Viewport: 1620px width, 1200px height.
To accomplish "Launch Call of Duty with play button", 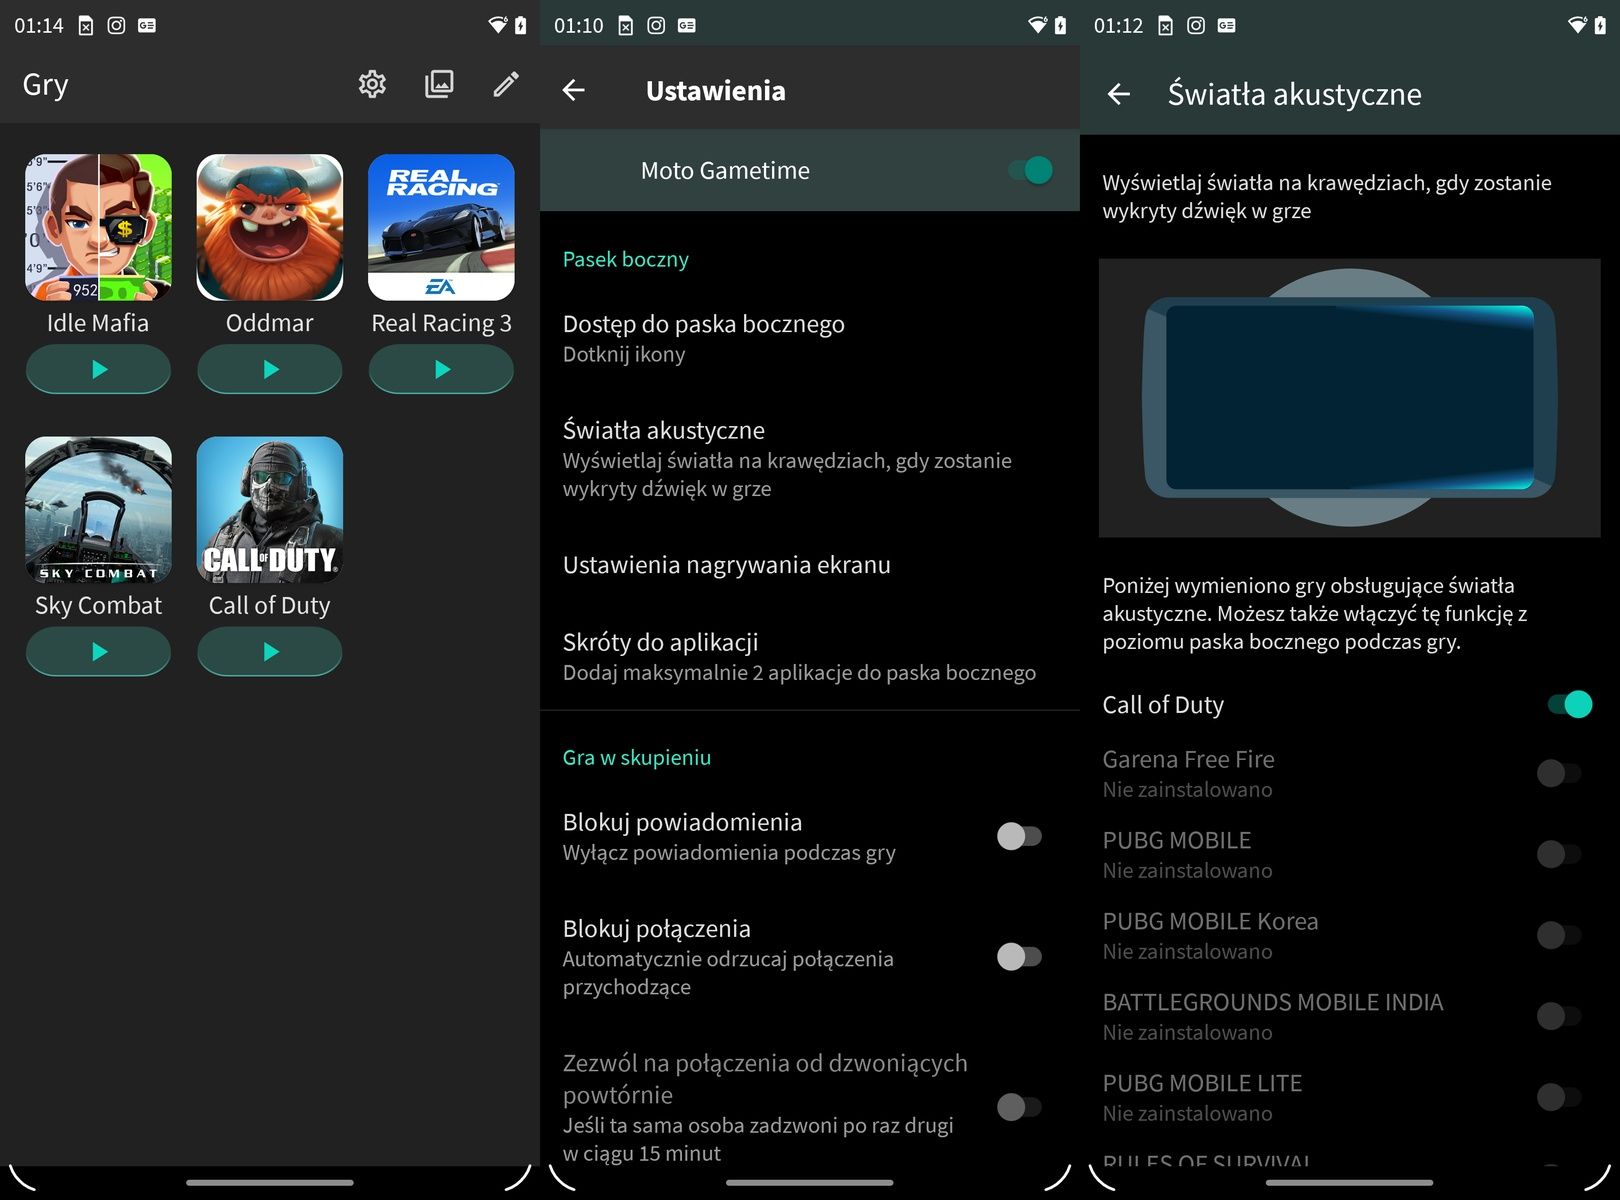I will pyautogui.click(x=270, y=652).
